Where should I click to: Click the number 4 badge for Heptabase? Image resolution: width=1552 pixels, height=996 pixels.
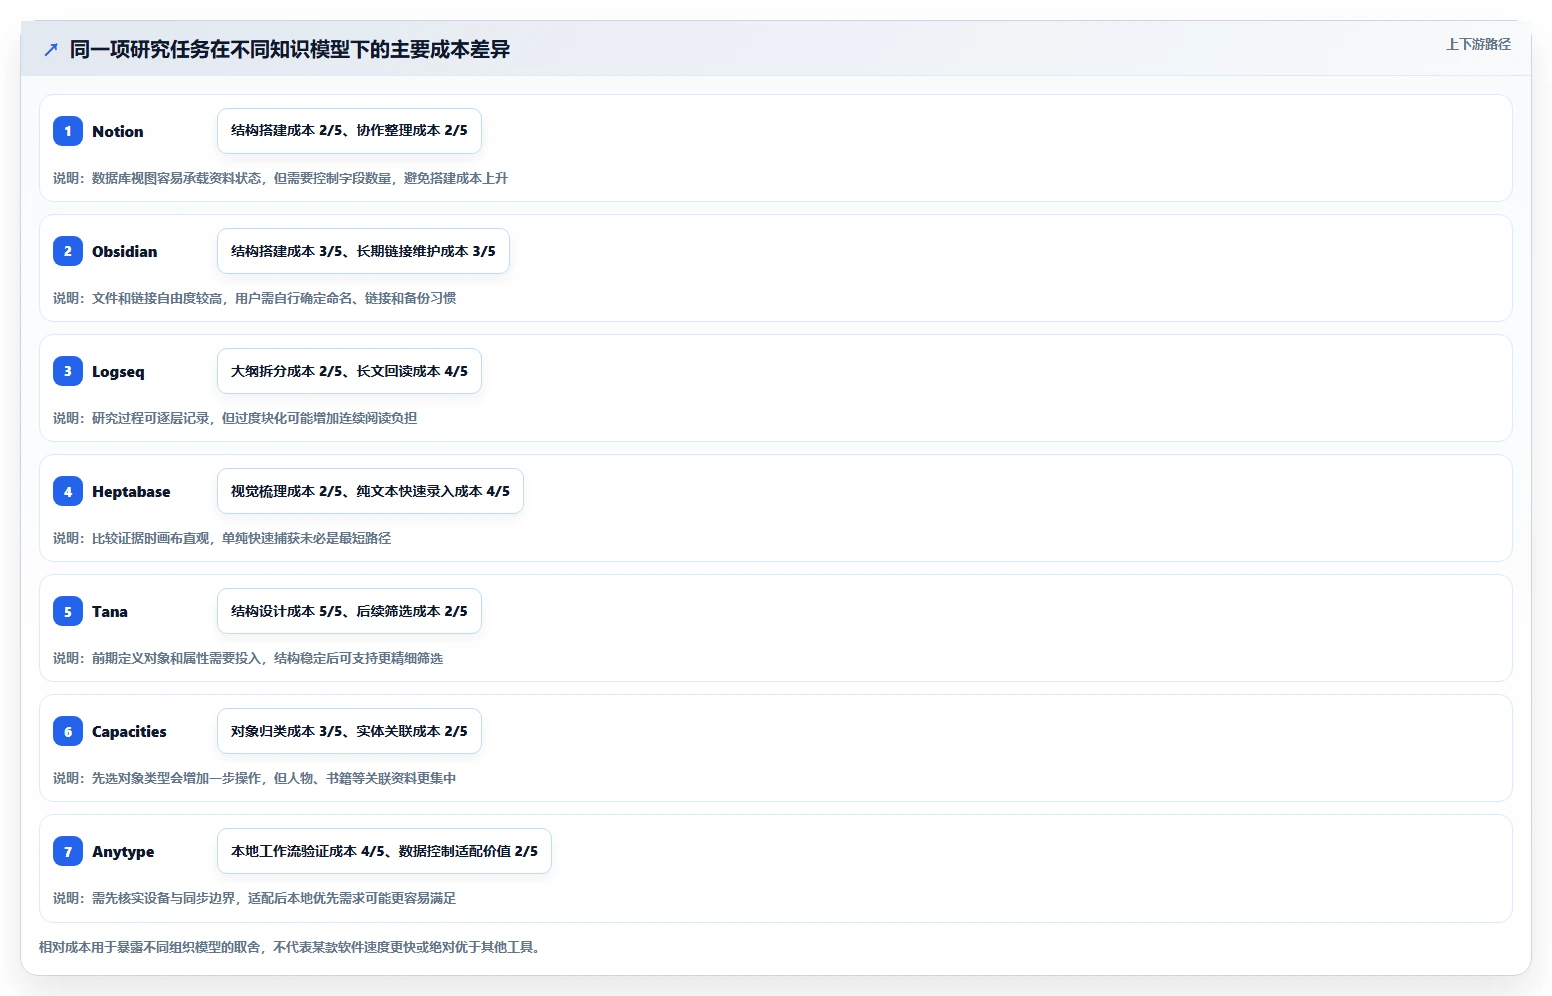click(68, 491)
